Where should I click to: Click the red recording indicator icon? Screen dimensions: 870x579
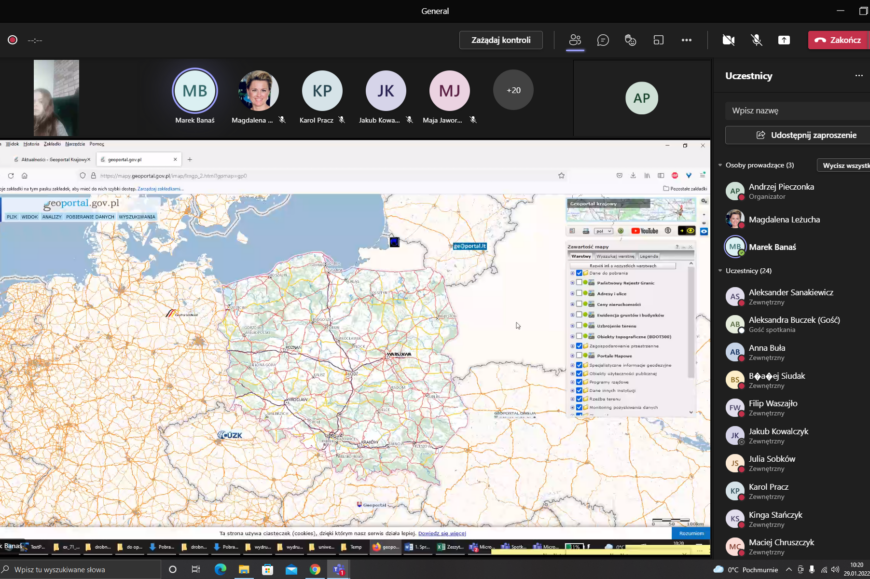pos(12,40)
